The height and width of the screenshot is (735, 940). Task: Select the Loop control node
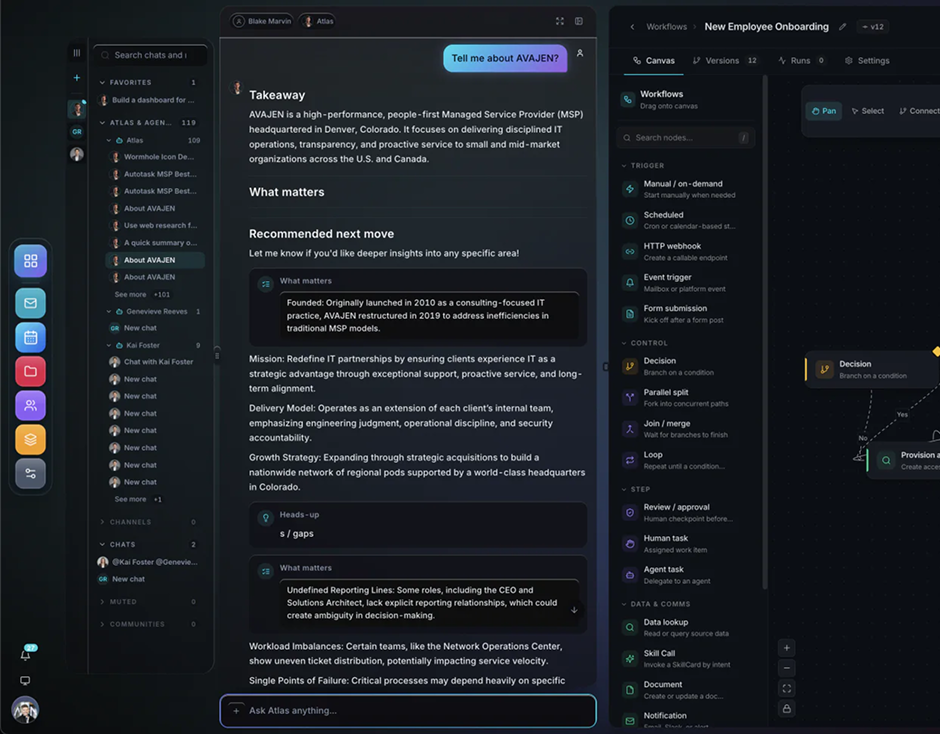(687, 460)
